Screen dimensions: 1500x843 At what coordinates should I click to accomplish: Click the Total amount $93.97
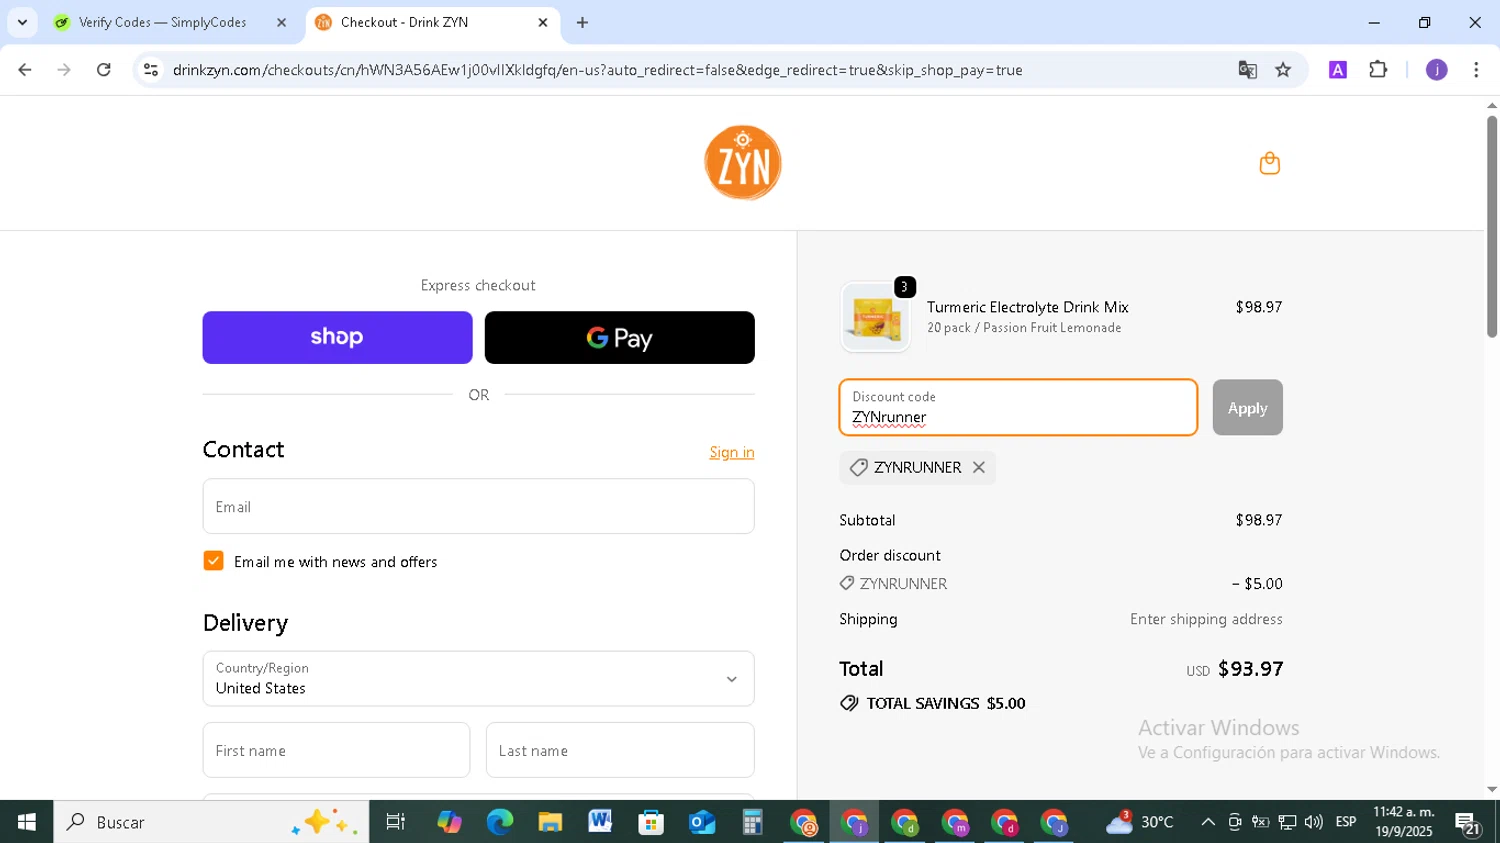(x=1250, y=669)
